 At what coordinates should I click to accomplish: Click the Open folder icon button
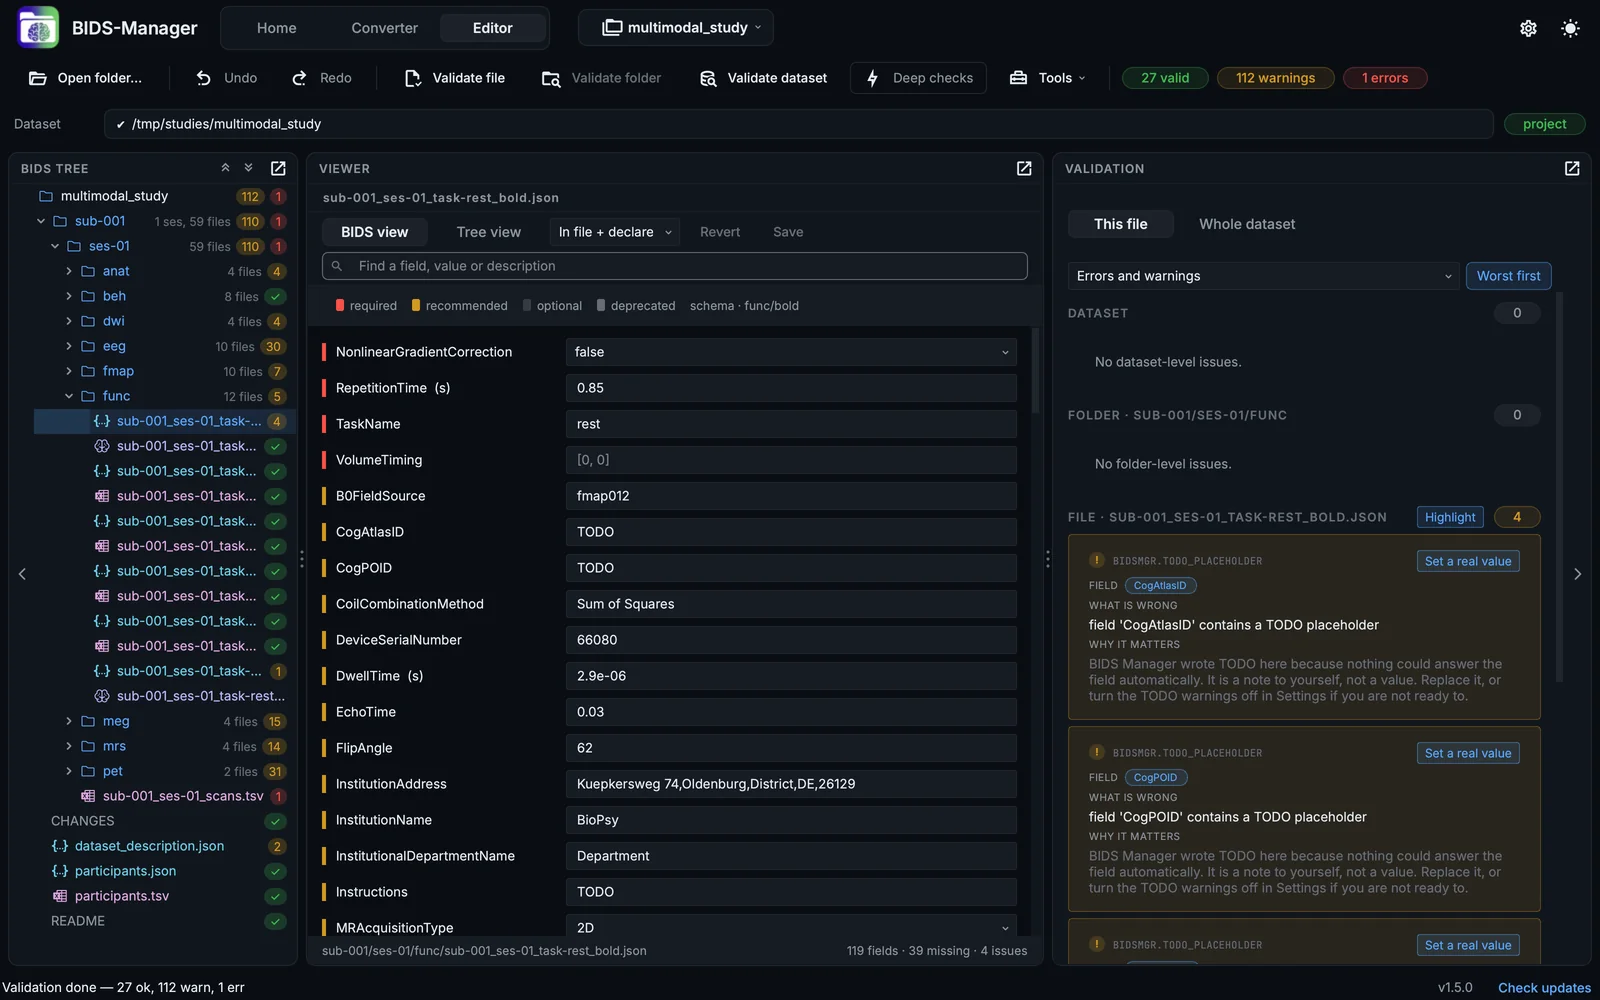pyautogui.click(x=85, y=78)
